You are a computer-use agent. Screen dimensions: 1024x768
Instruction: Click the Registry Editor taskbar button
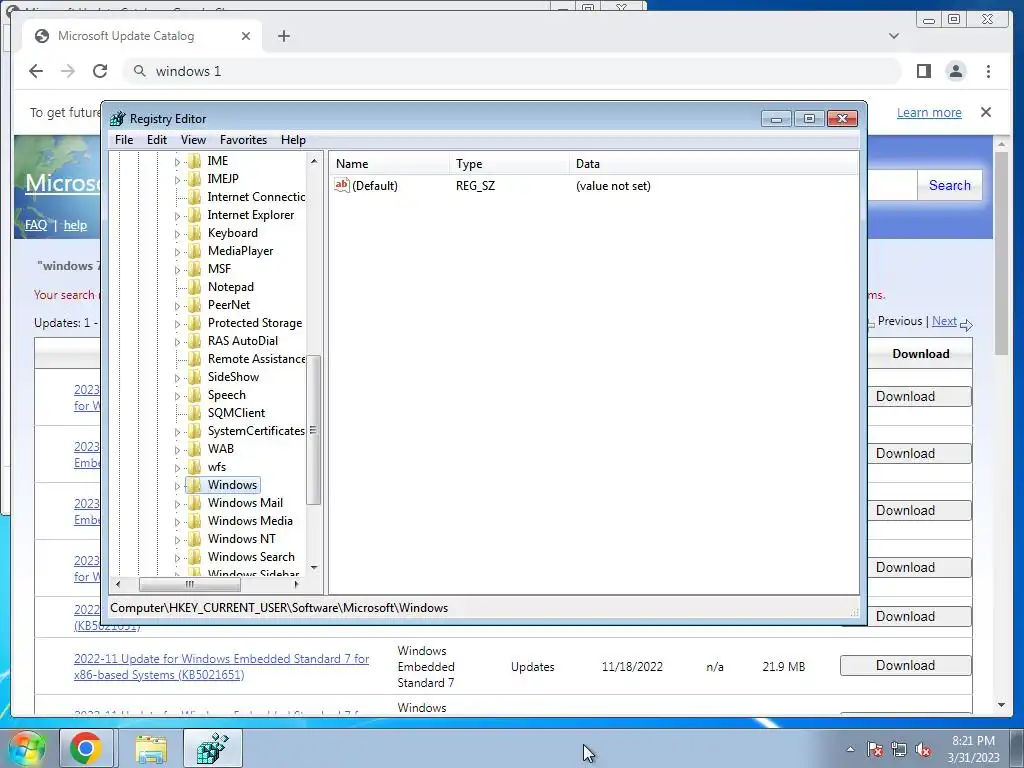(214, 748)
